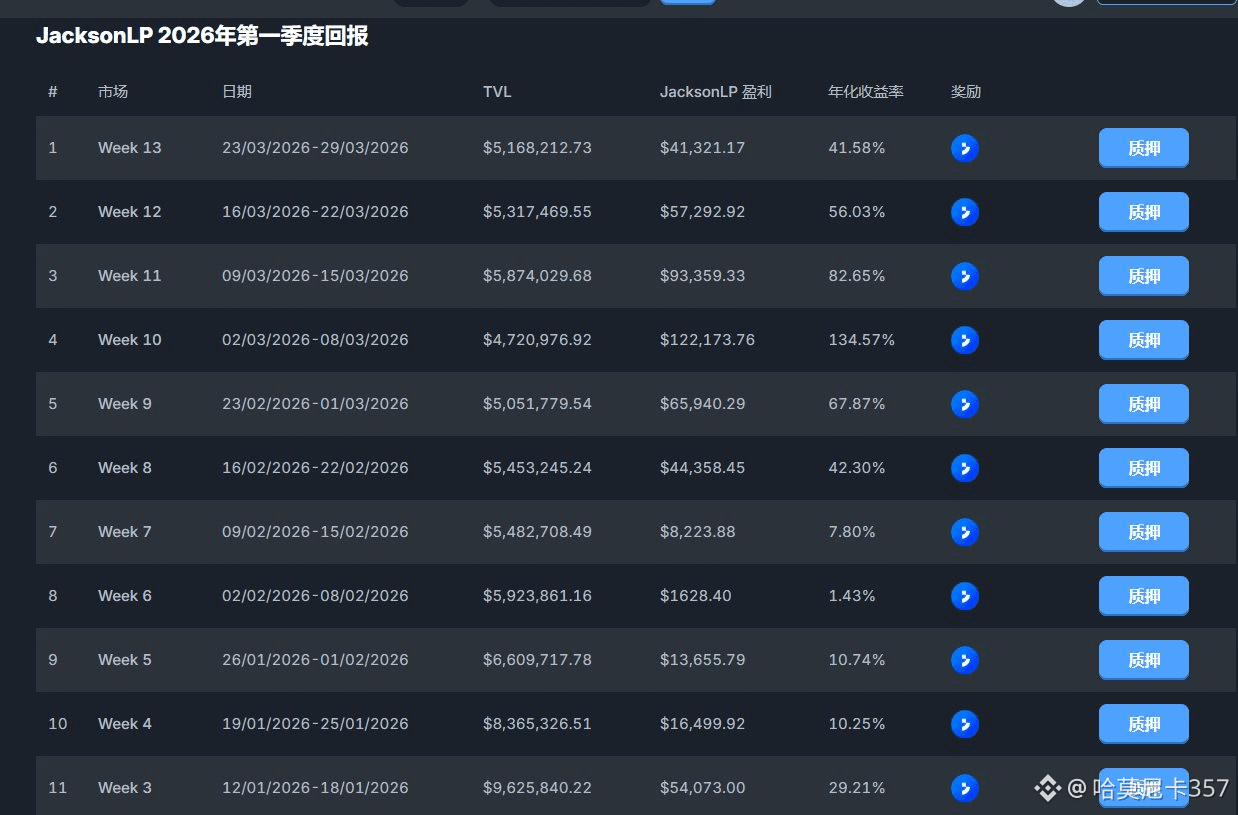Click the 奖励 column header

pos(966,92)
